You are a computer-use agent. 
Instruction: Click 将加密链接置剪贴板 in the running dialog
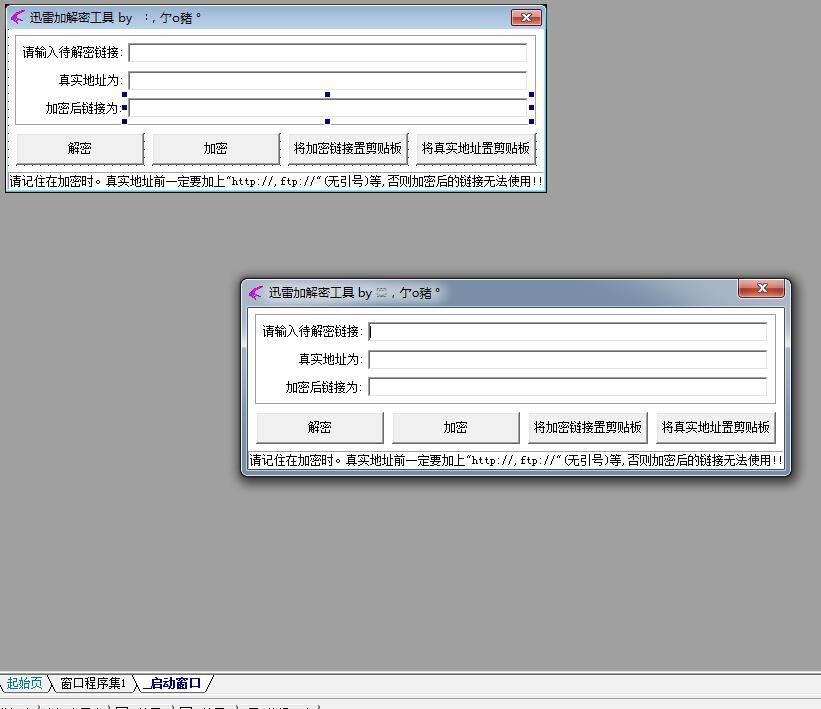[x=587, y=427]
